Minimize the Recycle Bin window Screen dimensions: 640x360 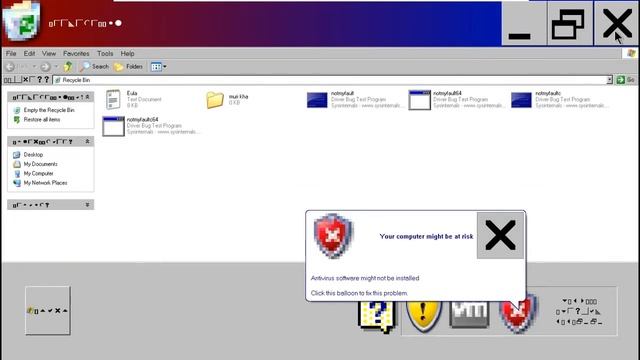coord(524,23)
